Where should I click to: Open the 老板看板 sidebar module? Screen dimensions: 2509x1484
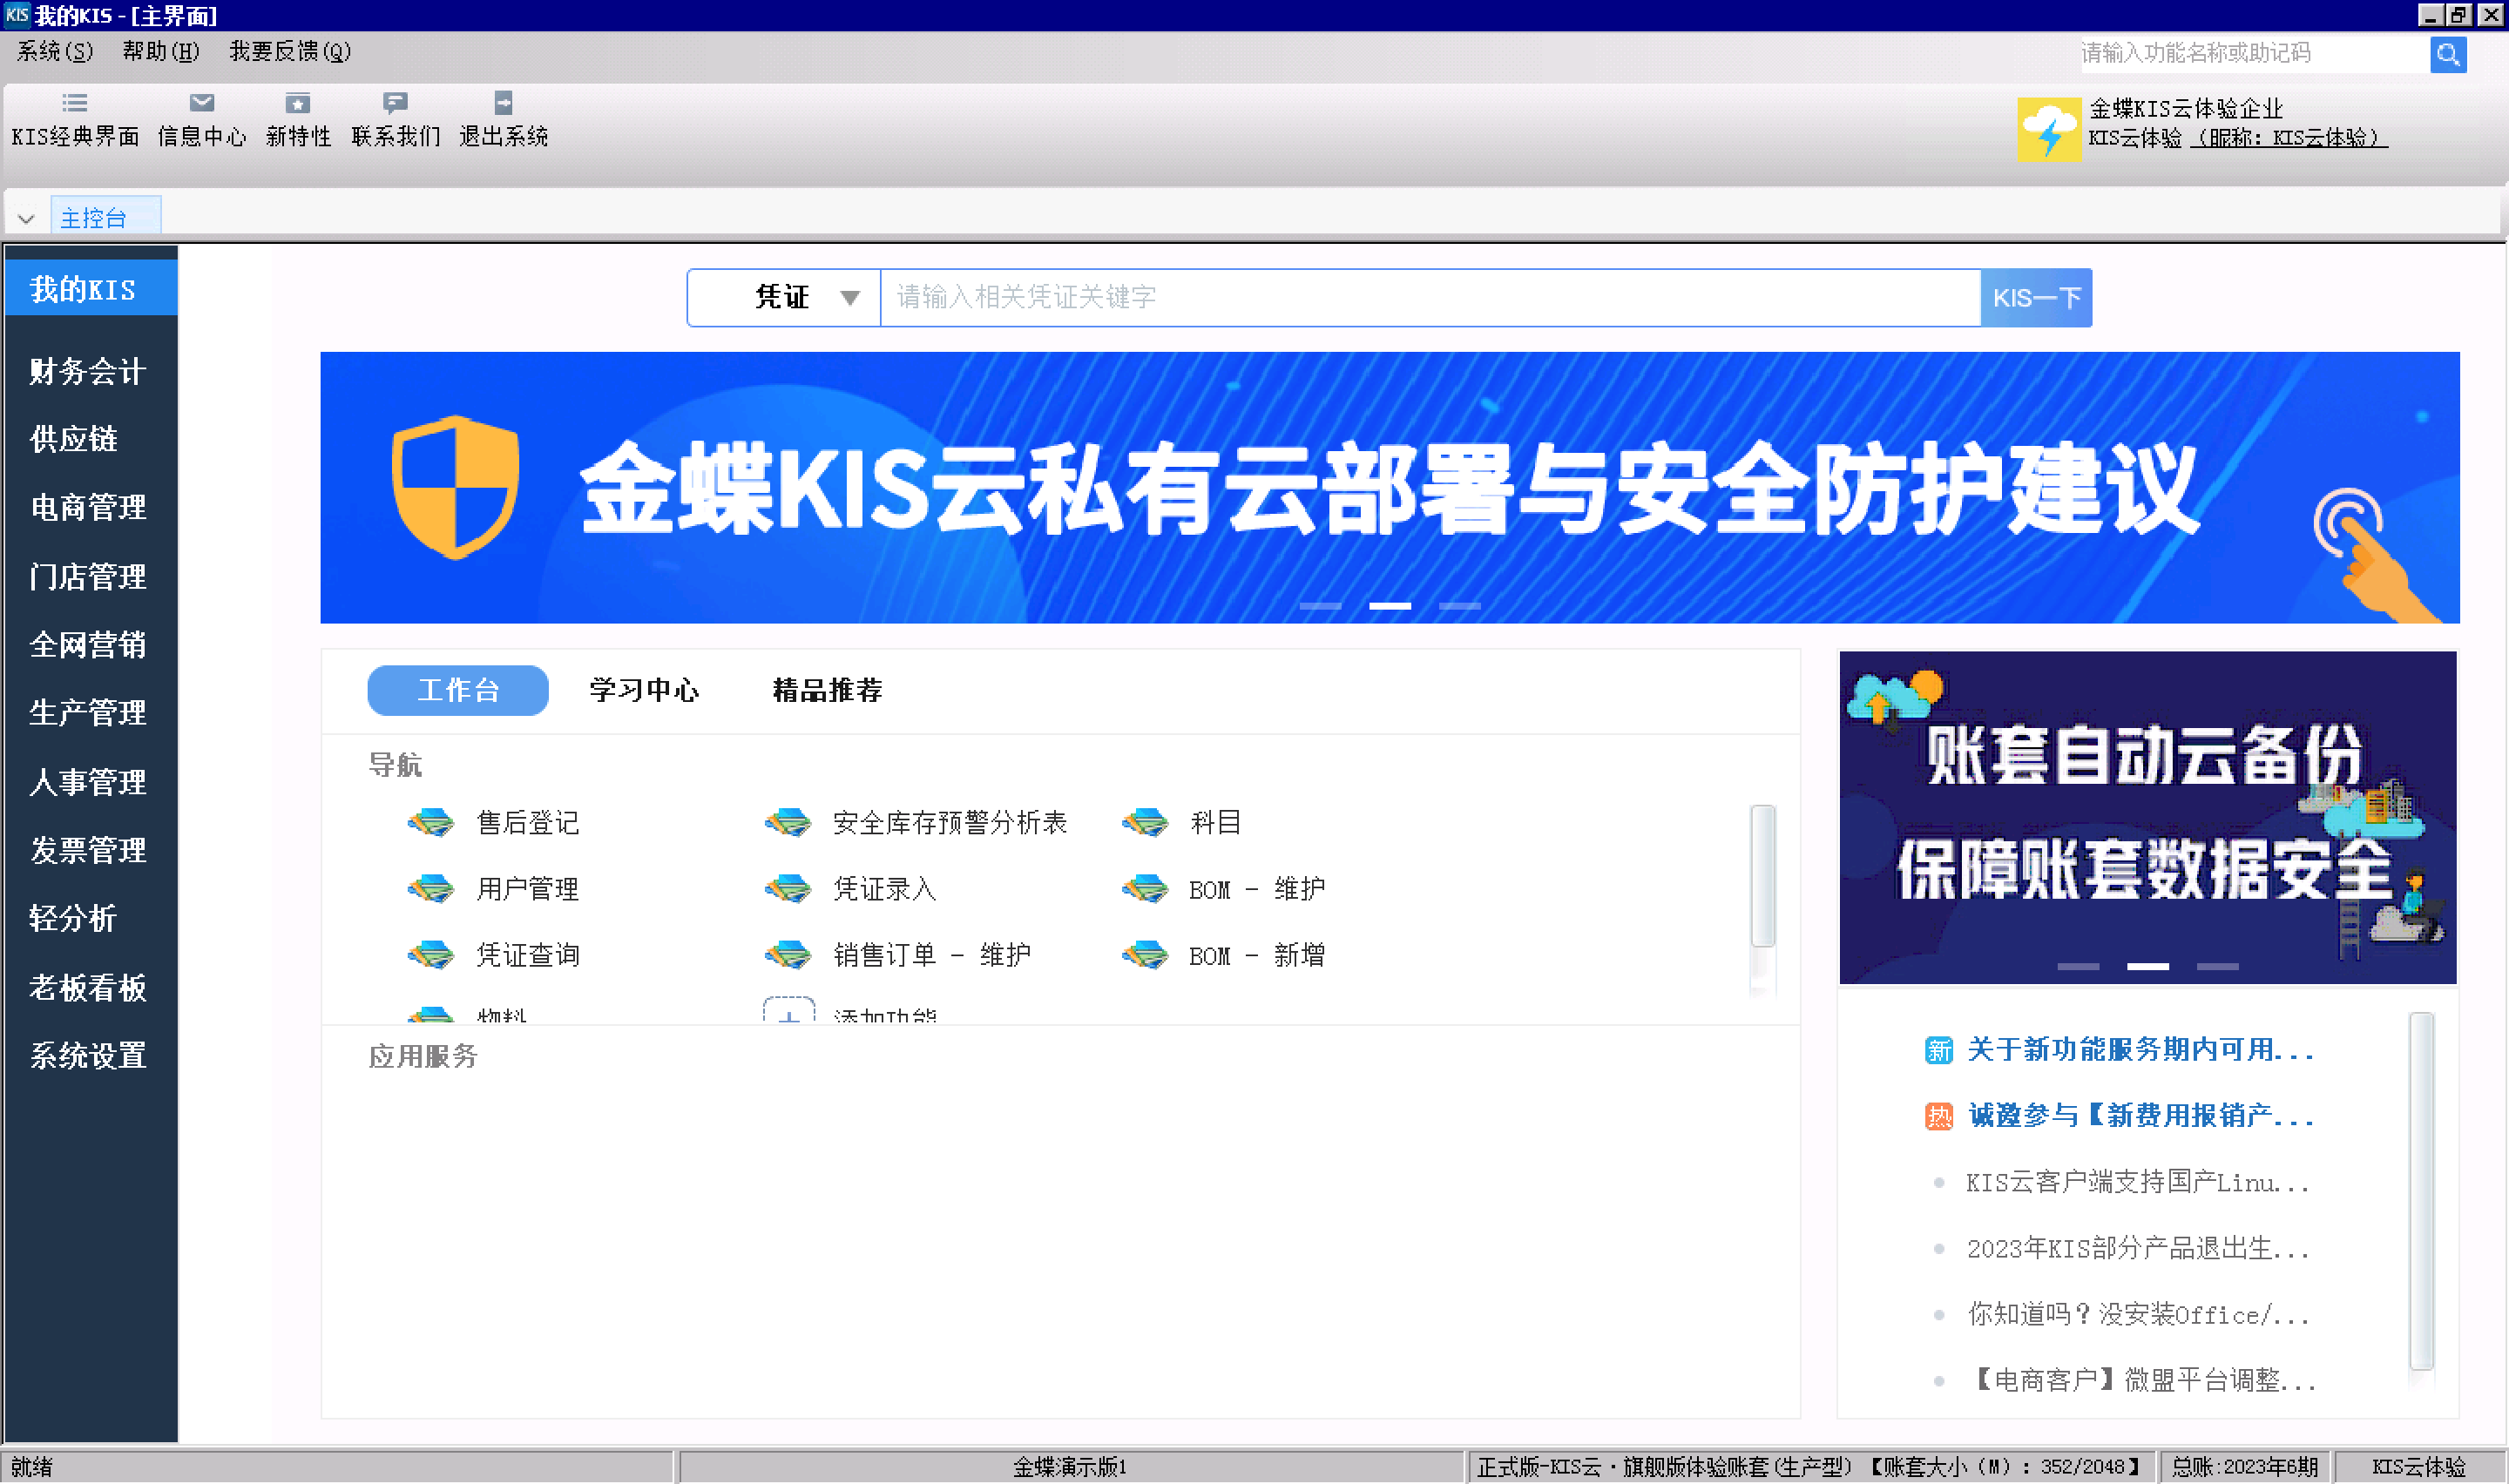pos(88,987)
